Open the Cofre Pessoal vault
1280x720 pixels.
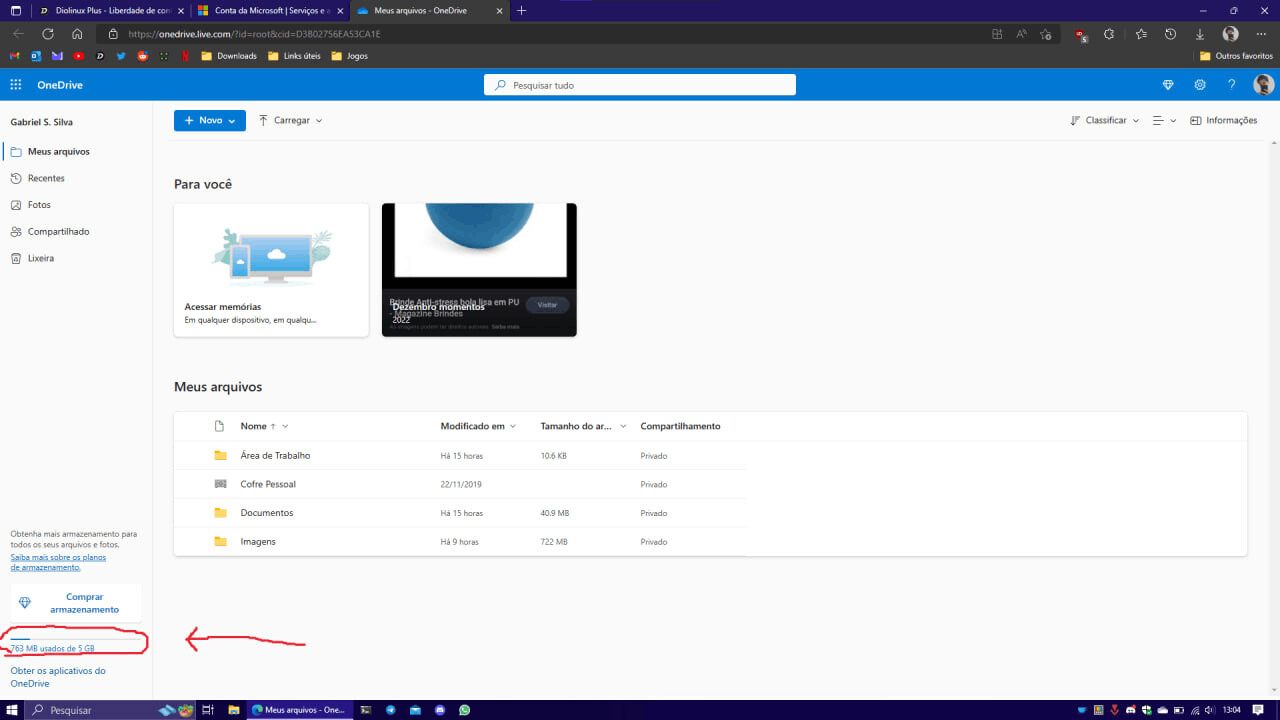point(268,484)
